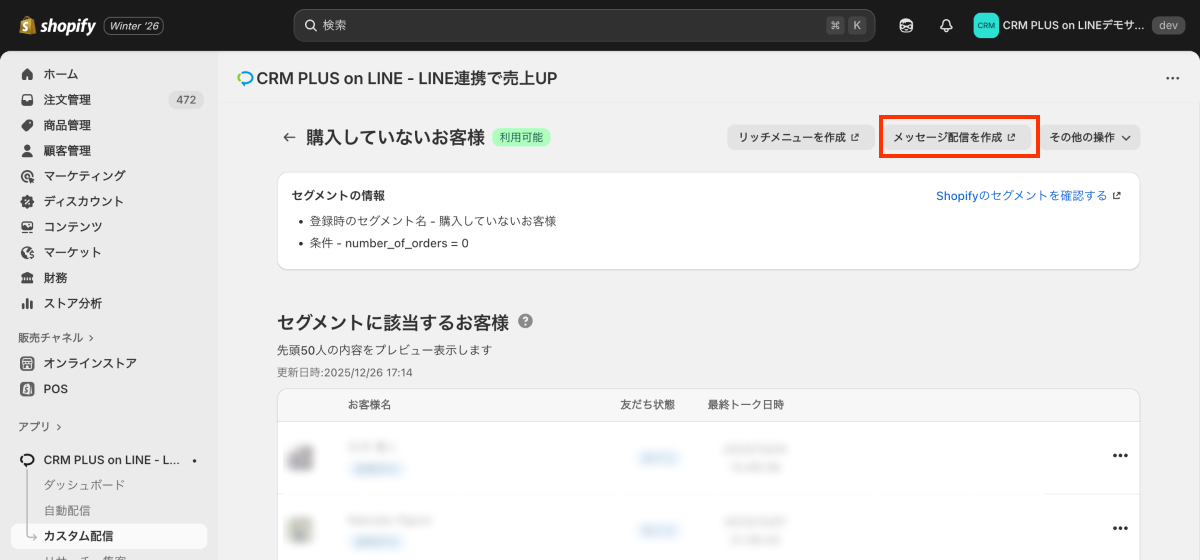Open Shopifyのセグメントを確認する link

pos(1029,196)
